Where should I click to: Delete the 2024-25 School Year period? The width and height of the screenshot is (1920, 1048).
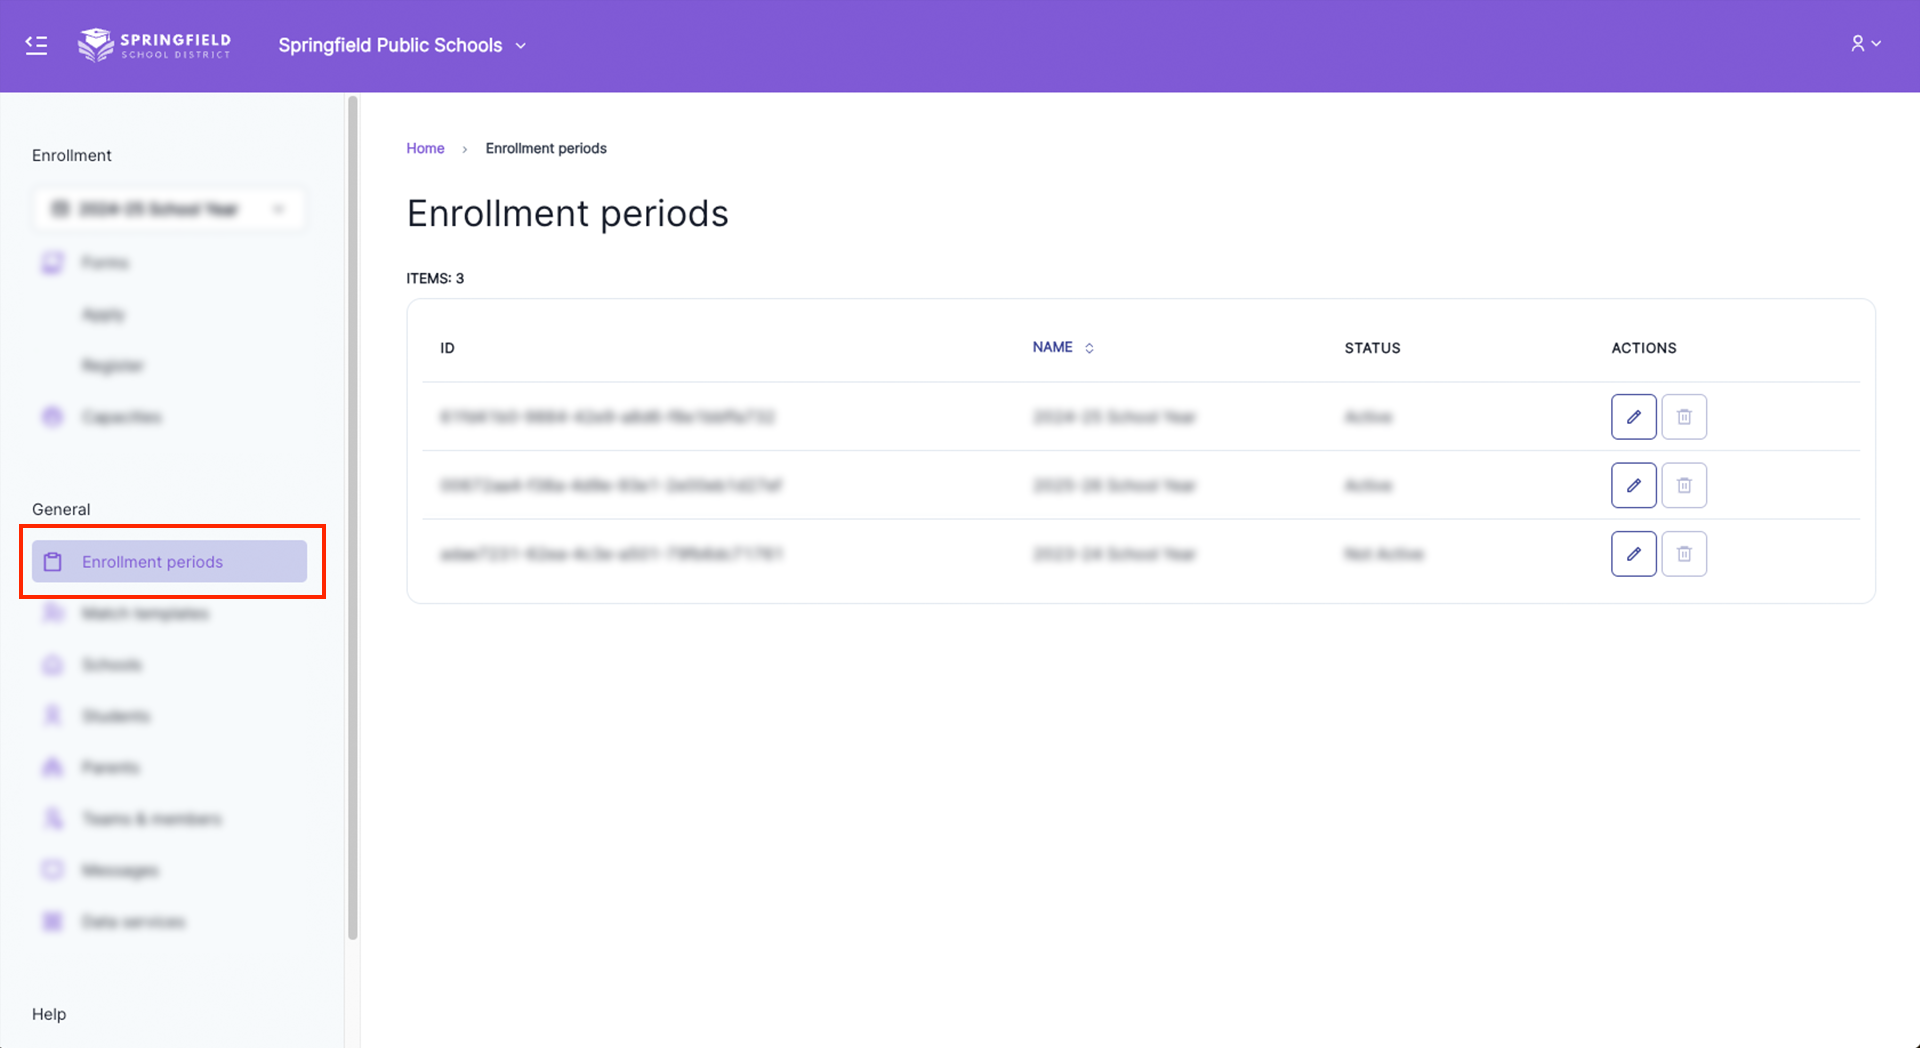1684,417
